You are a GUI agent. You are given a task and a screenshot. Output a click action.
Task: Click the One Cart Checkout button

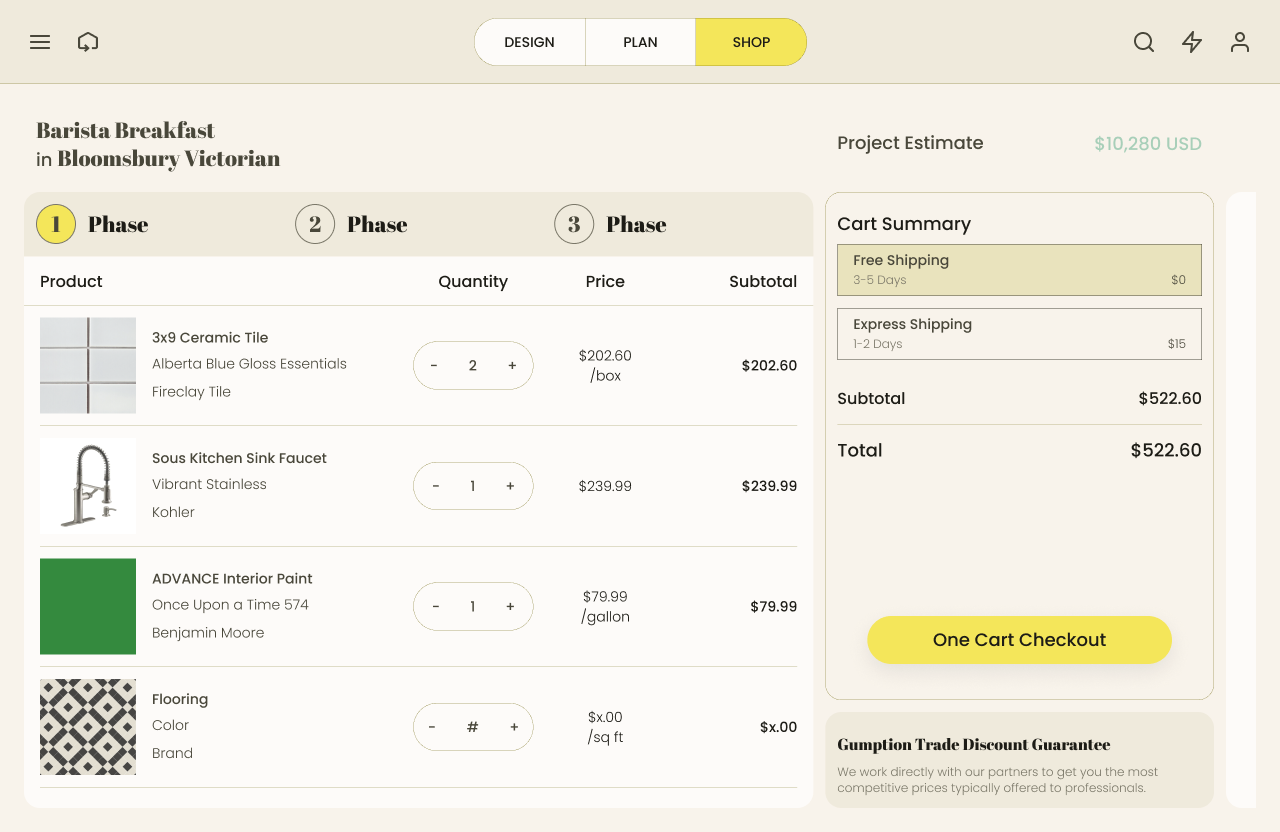click(x=1019, y=640)
